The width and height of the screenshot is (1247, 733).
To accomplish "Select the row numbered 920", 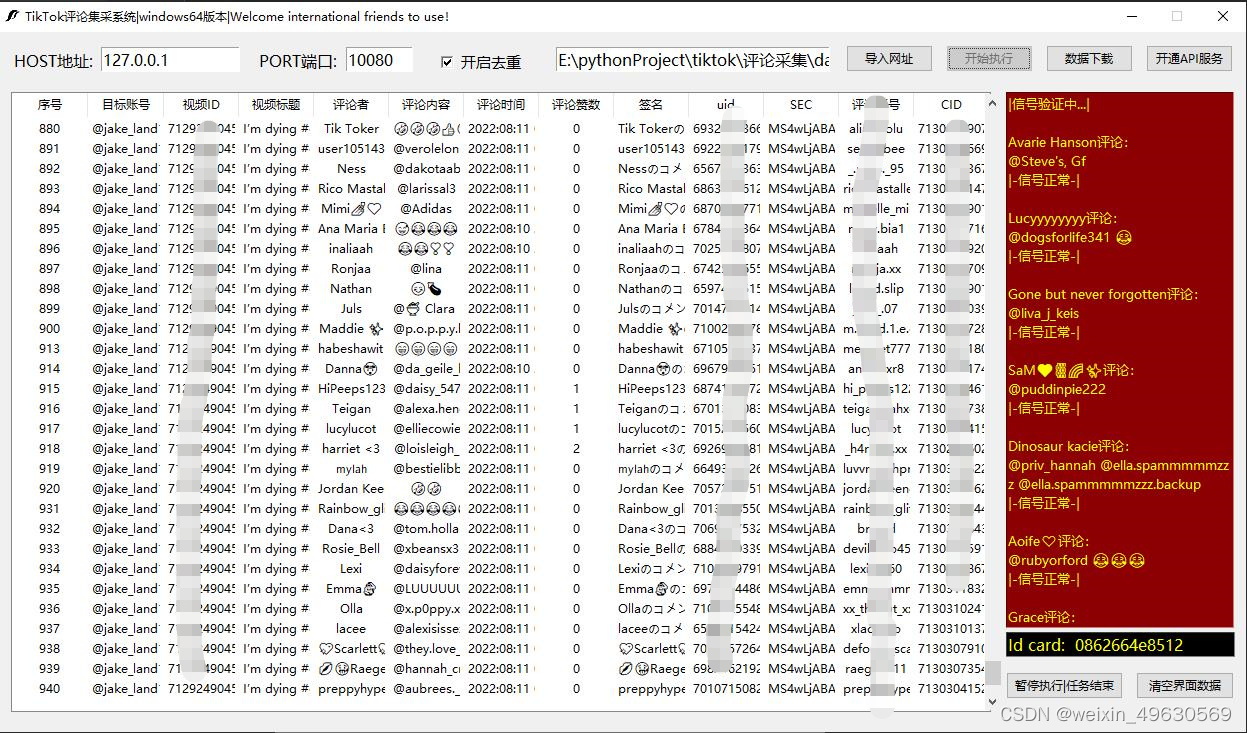I will 500,488.
